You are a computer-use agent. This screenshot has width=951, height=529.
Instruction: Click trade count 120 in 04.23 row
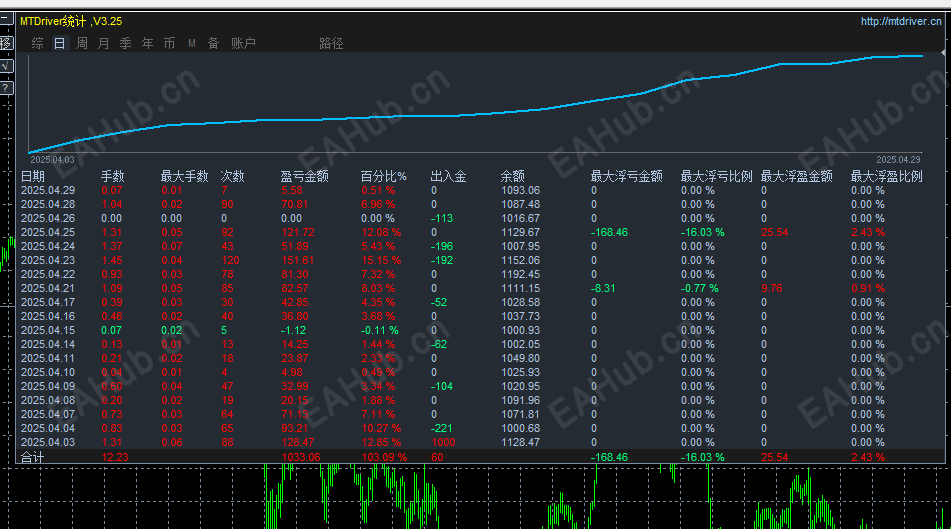coord(230,260)
